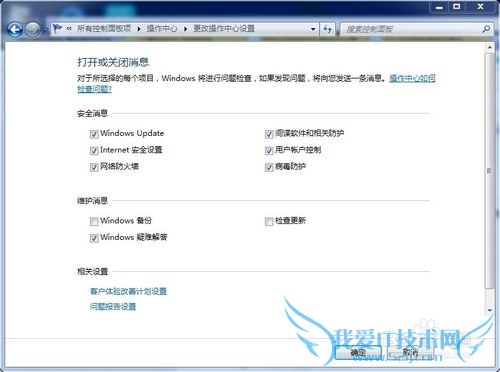This screenshot has height=372, width=500.
Task: Click the 安全消息 section label
Action: 92,114
